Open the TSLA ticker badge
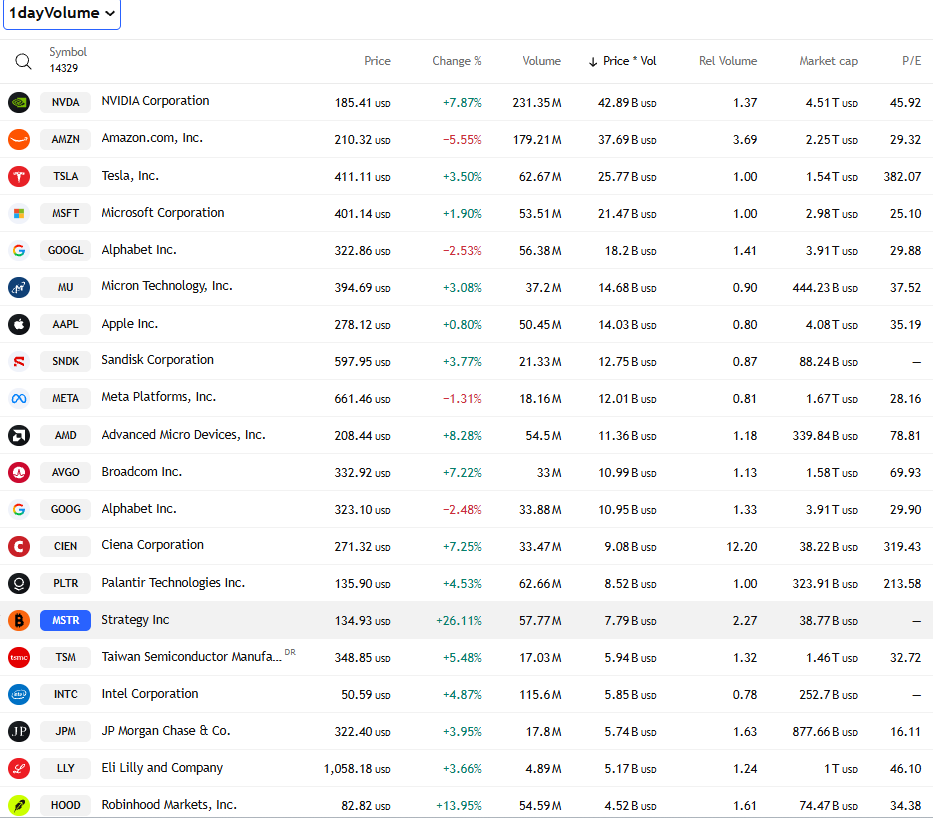This screenshot has height=818, width=933. click(65, 176)
